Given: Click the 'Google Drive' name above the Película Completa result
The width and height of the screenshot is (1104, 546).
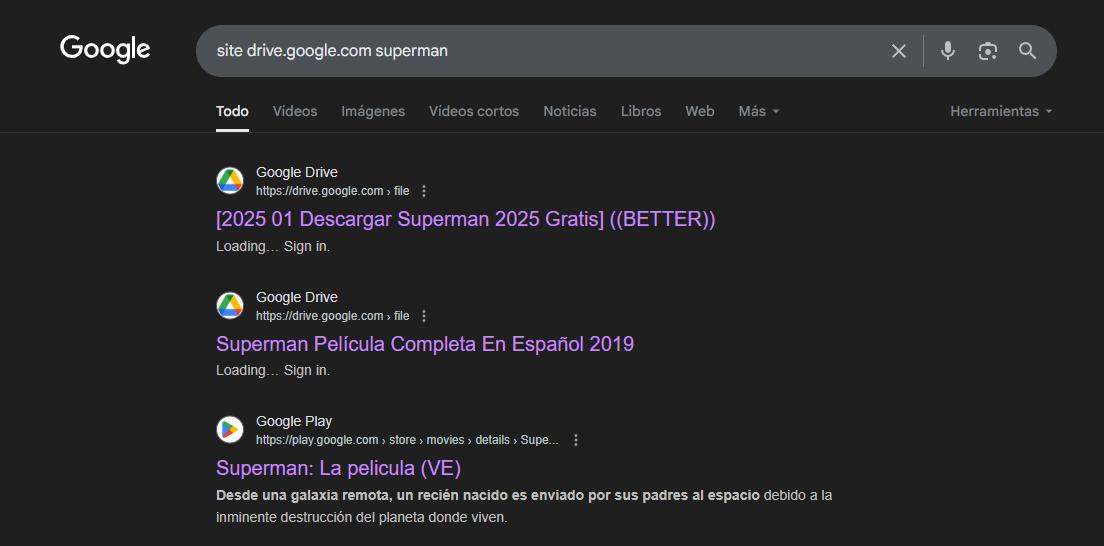Looking at the screenshot, I should (296, 297).
